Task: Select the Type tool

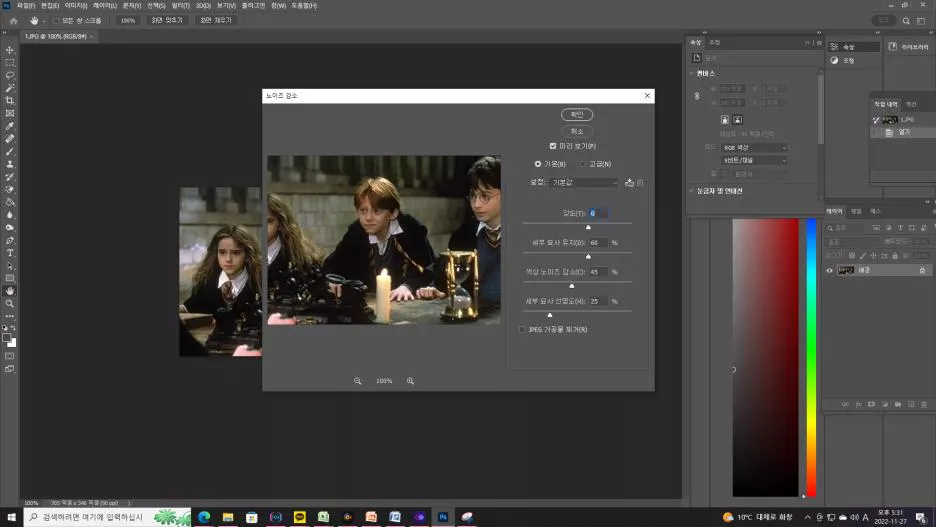Action: pos(10,253)
